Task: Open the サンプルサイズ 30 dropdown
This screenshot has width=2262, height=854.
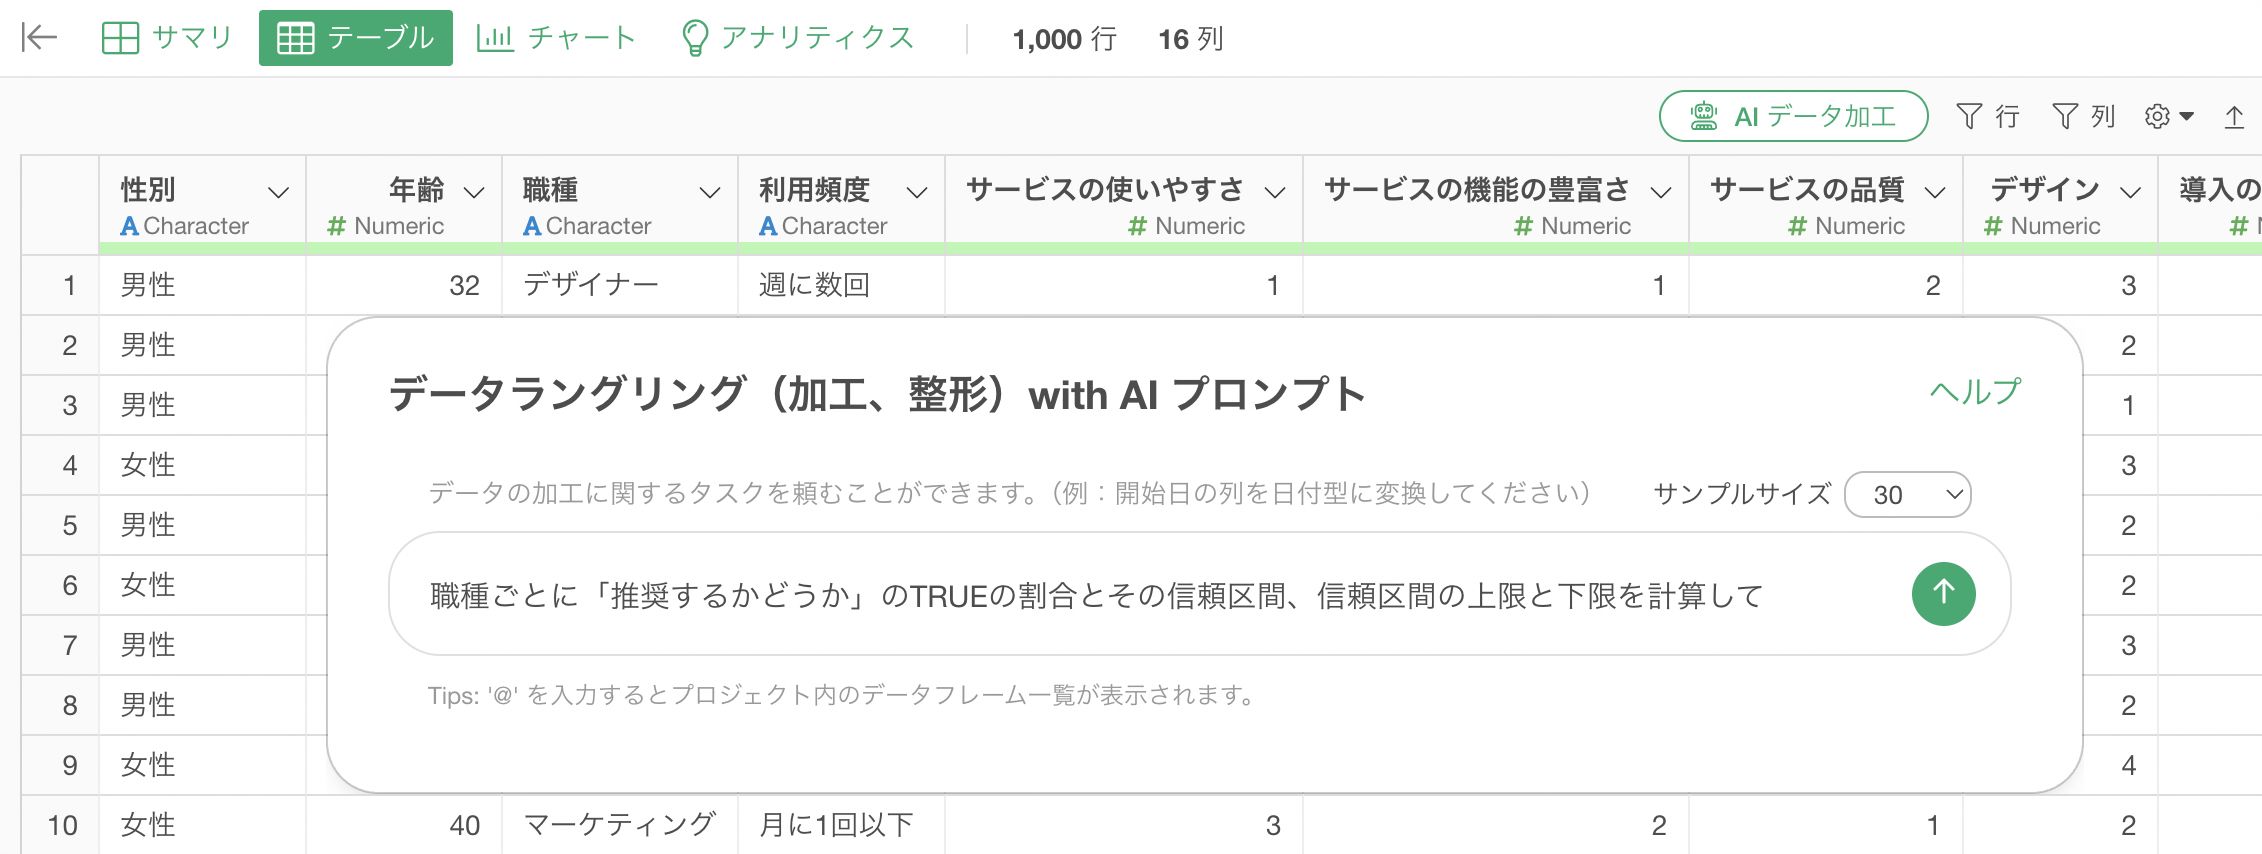Action: [x=1907, y=494]
